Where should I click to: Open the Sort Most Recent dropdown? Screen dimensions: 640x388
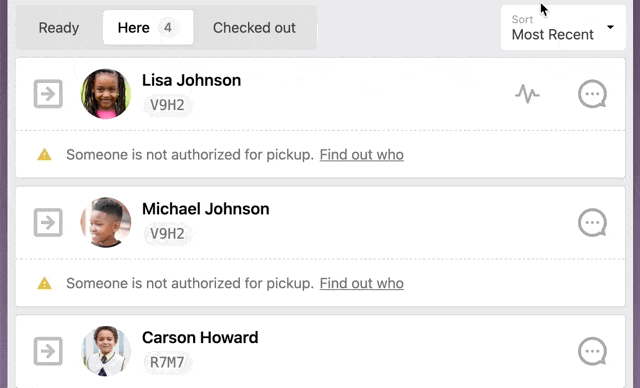pos(563,28)
